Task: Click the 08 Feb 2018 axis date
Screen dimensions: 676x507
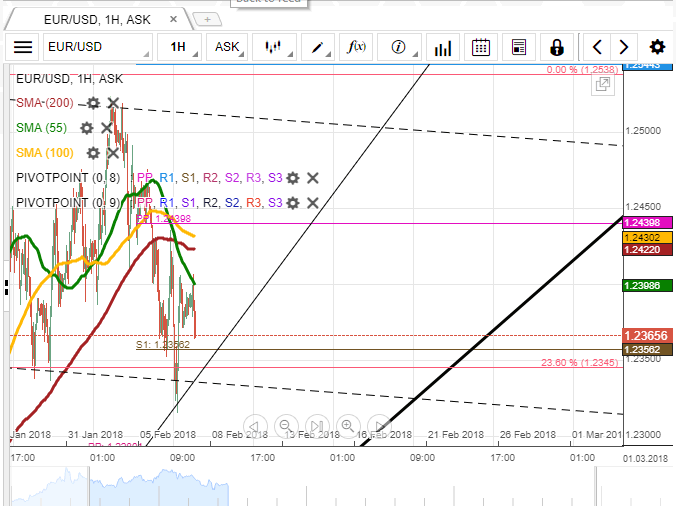Action: [240, 435]
